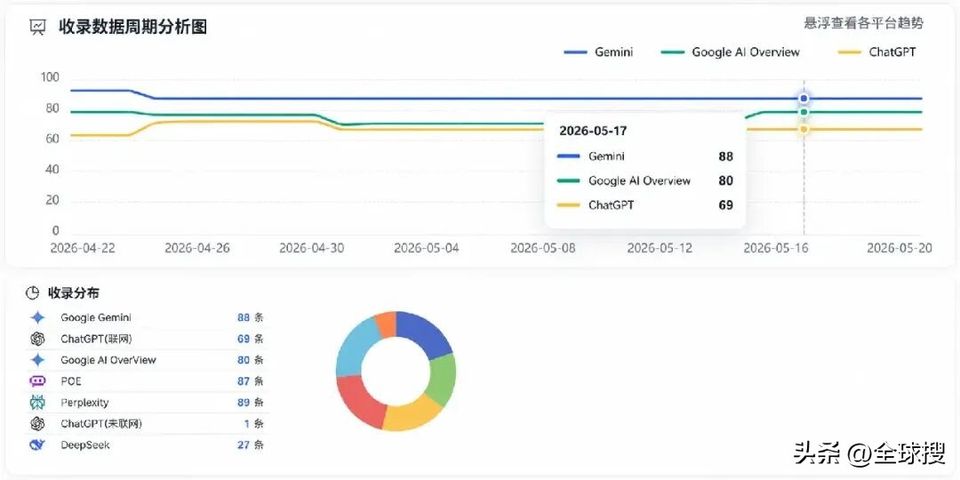Click the ChatGPT(联网) row label
Viewport: 960px width, 480px height.
[x=96, y=339]
